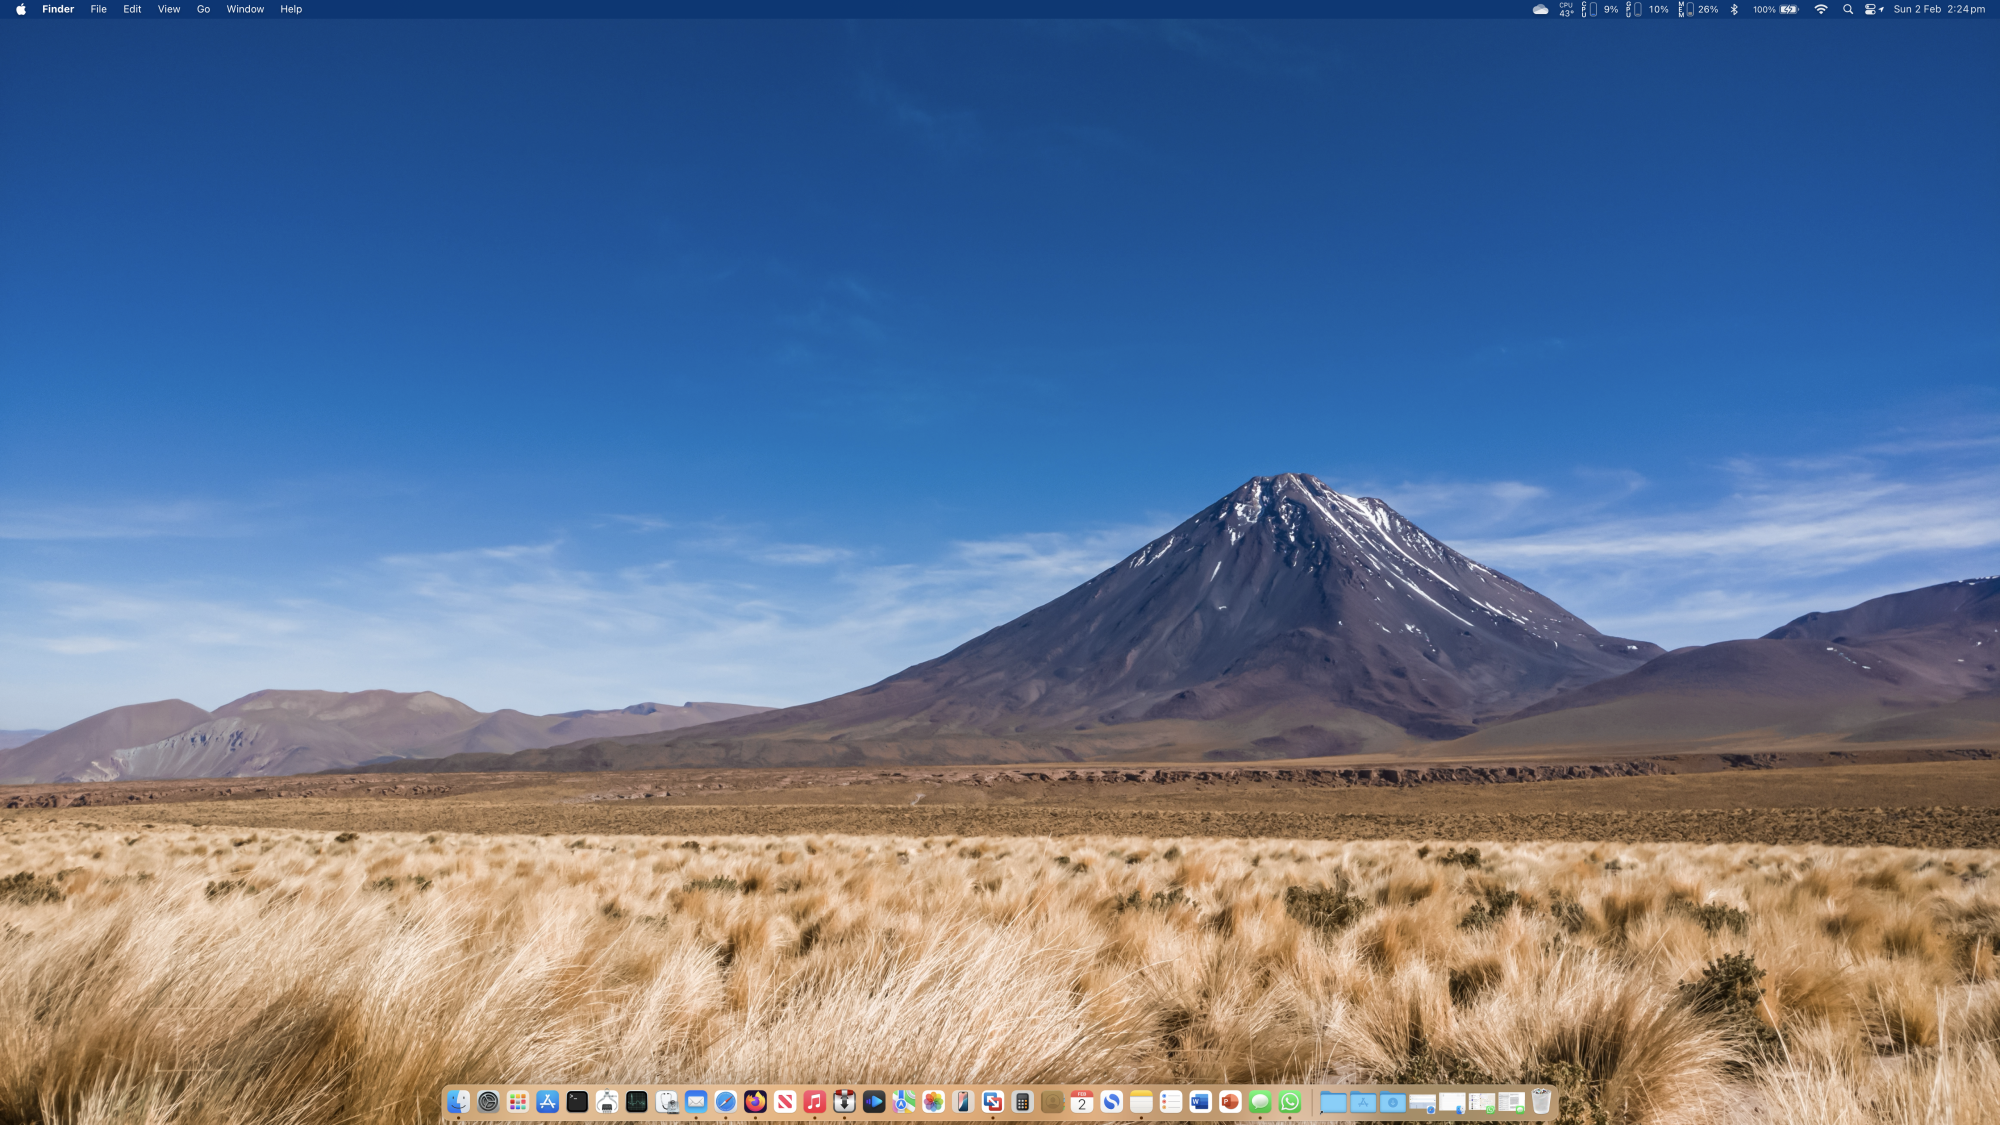Open Launchpad from the Dock
The width and height of the screenshot is (2000, 1125).
518,1102
